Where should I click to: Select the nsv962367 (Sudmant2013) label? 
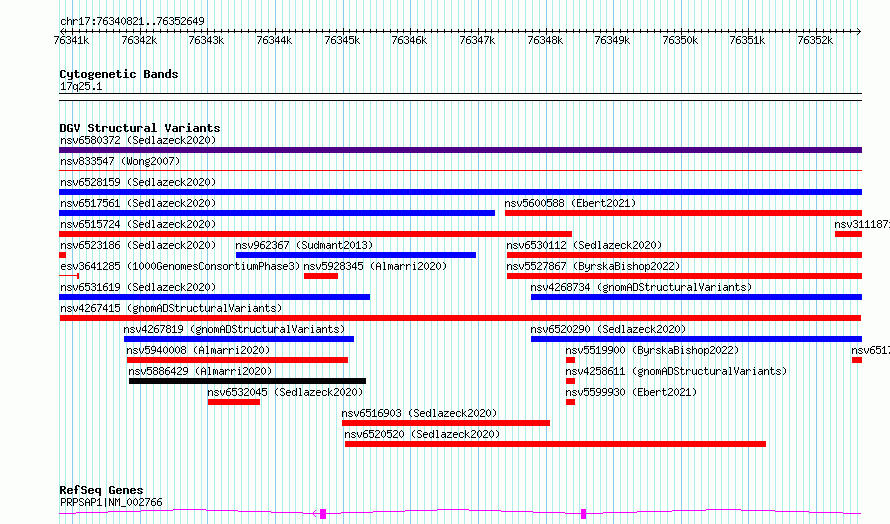[304, 245]
